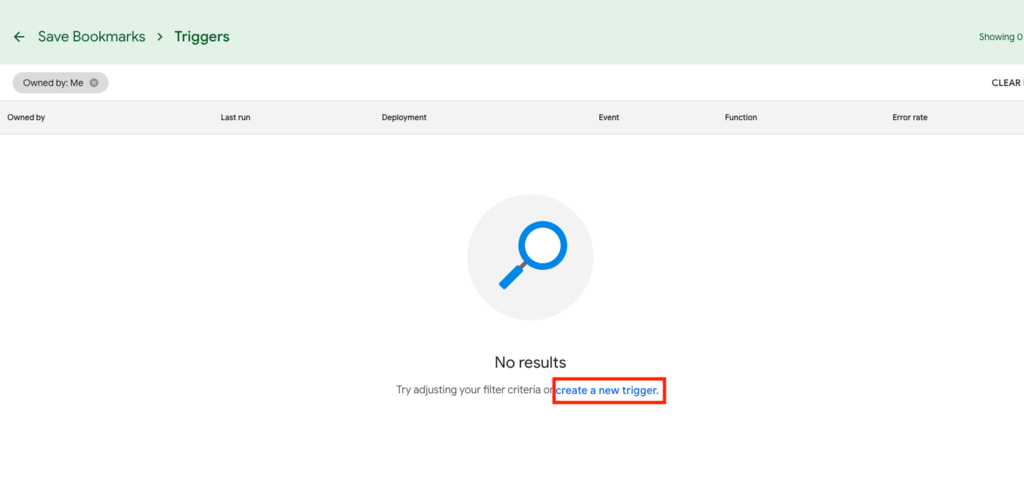Click the Last run column header

click(x=235, y=118)
